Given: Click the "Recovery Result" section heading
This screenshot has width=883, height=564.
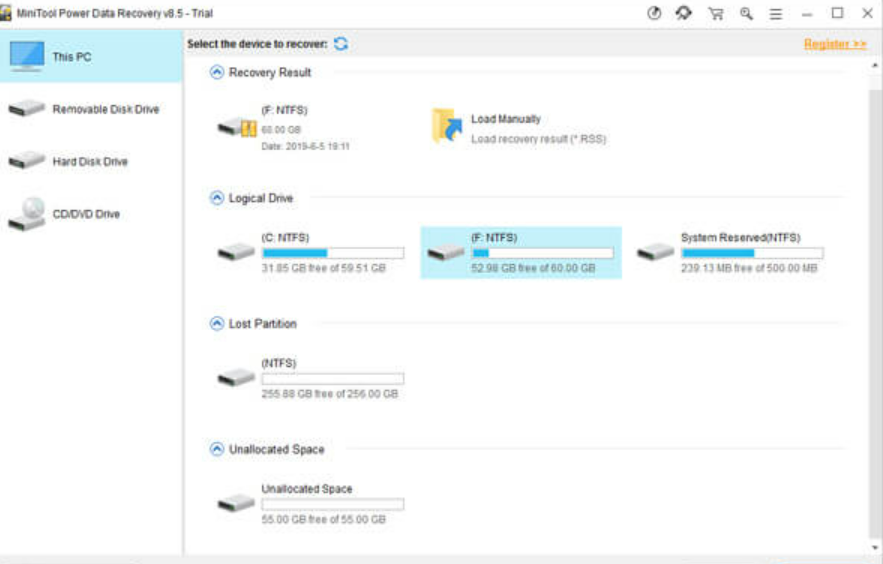Looking at the screenshot, I should [x=270, y=73].
